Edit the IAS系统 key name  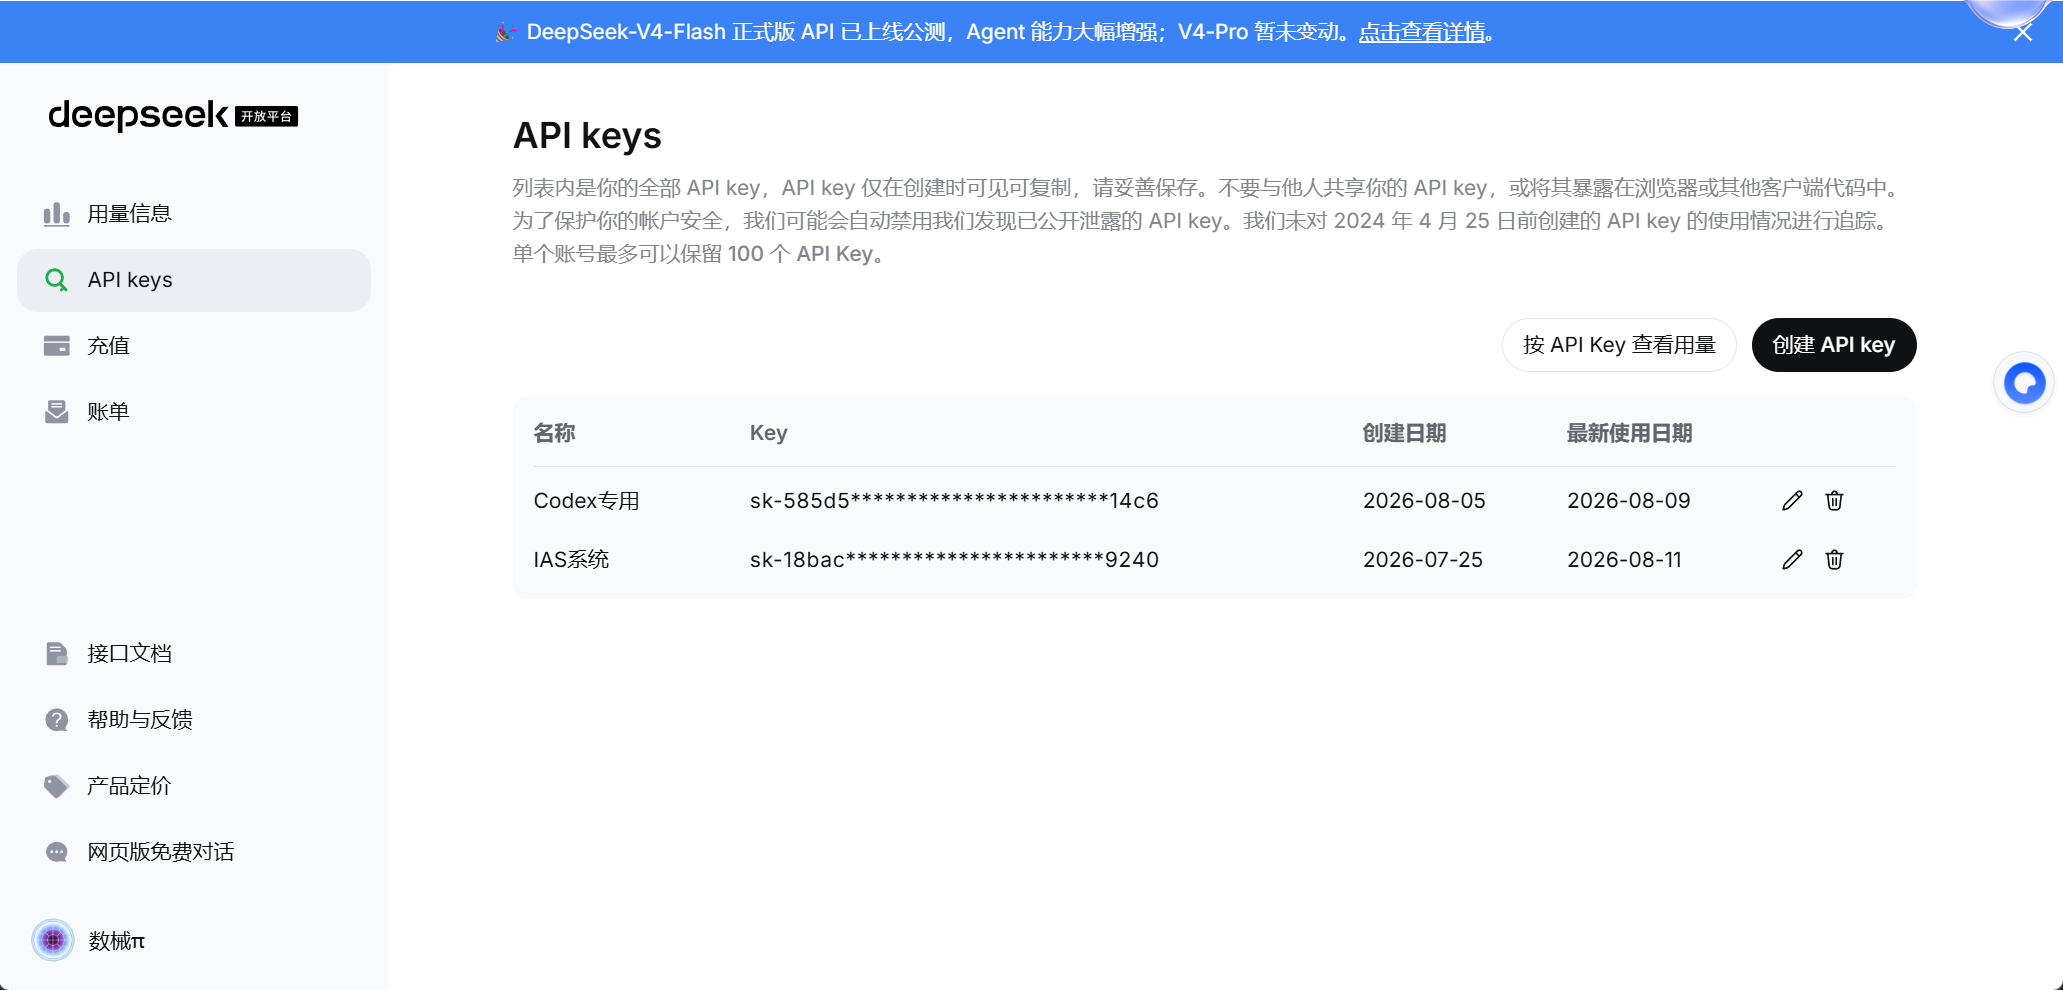(x=1792, y=560)
